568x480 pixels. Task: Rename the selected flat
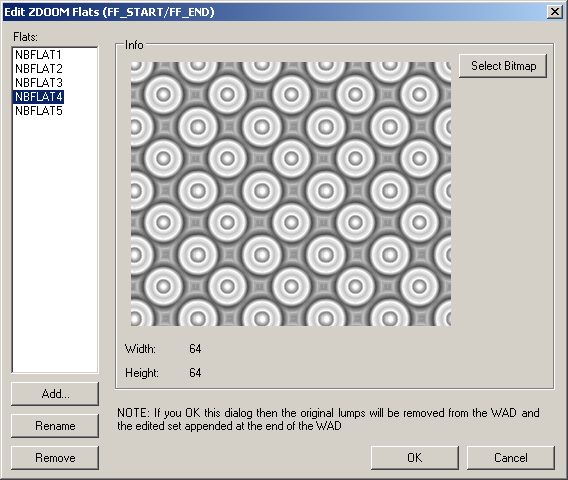(55, 426)
